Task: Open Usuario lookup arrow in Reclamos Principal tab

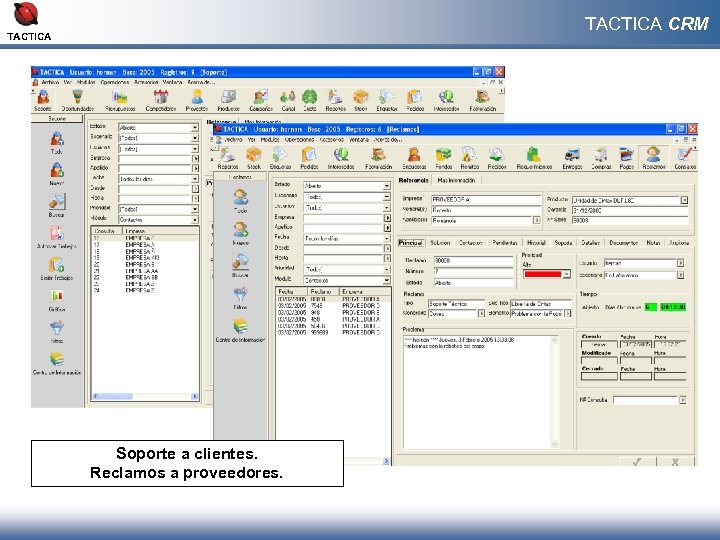Action: pyautogui.click(x=681, y=263)
